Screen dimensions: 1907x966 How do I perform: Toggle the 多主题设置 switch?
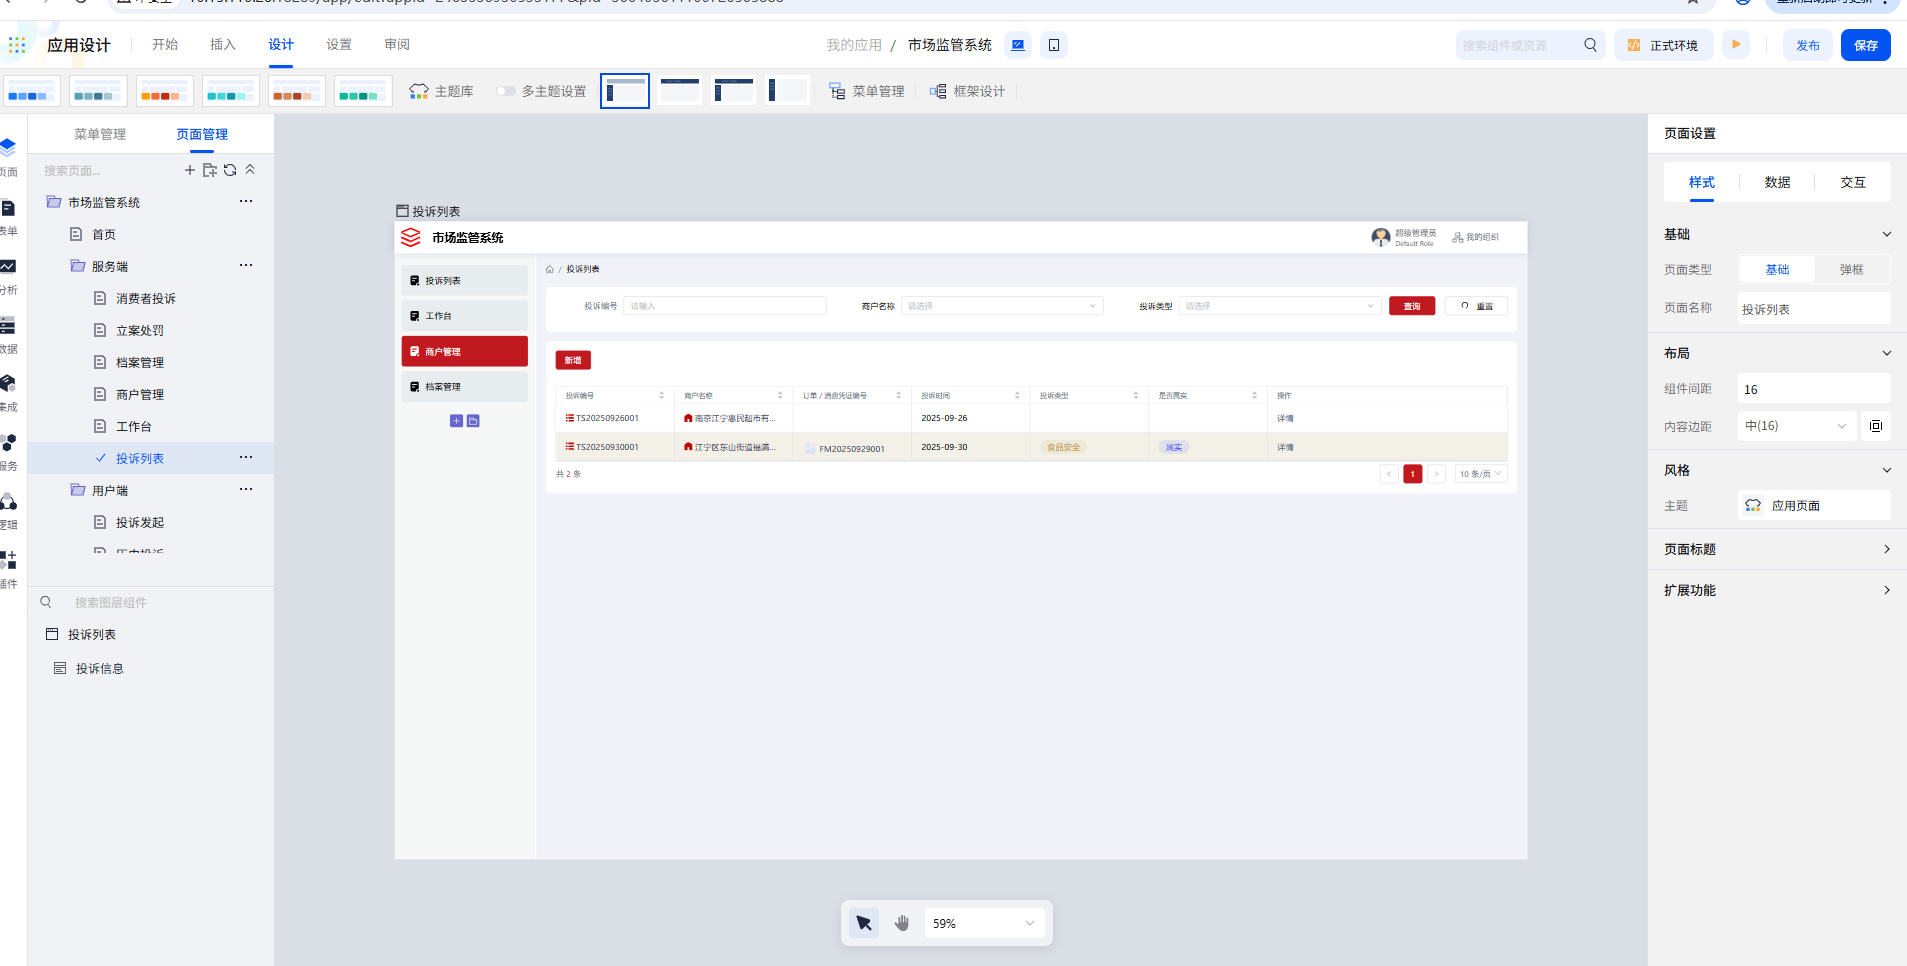[506, 91]
